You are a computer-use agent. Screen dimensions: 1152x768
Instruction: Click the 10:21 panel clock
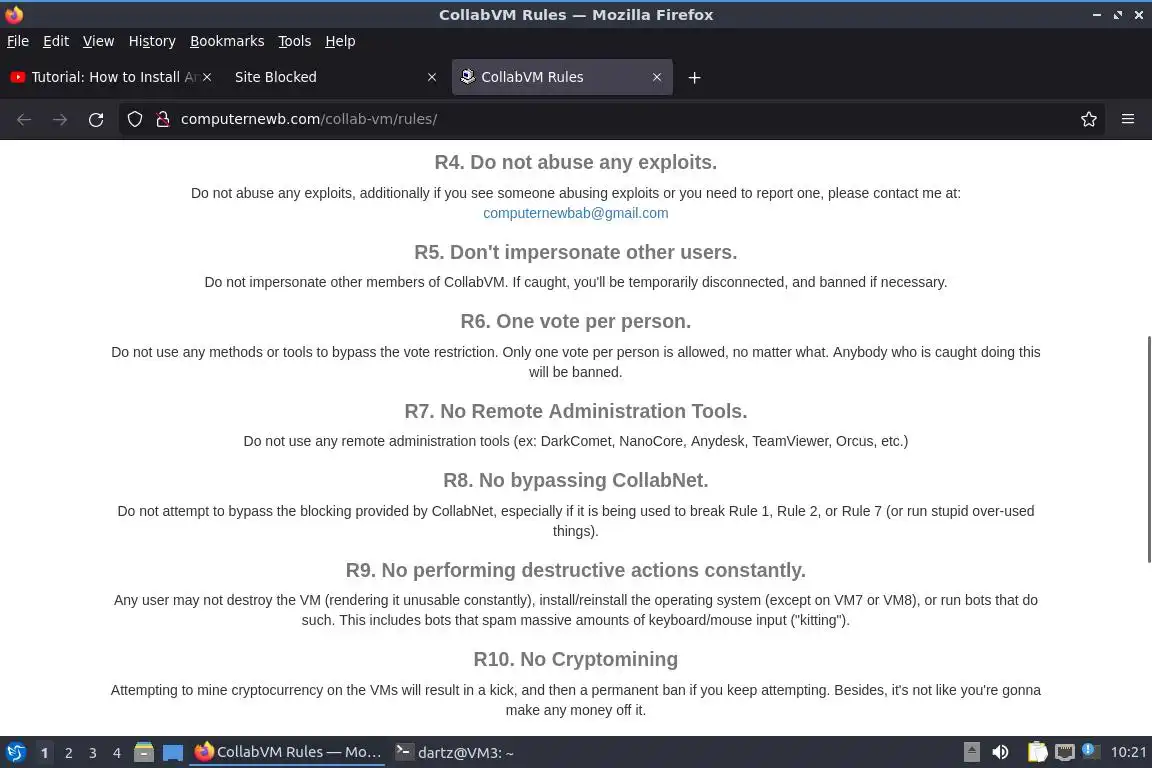pyautogui.click(x=1128, y=753)
